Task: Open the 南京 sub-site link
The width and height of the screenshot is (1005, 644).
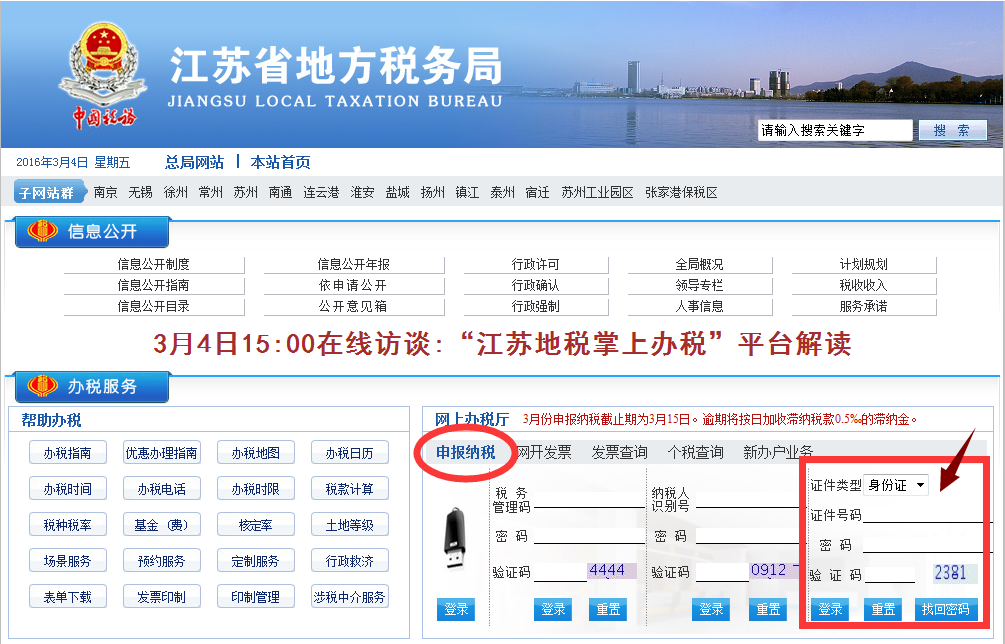Action: coord(105,192)
